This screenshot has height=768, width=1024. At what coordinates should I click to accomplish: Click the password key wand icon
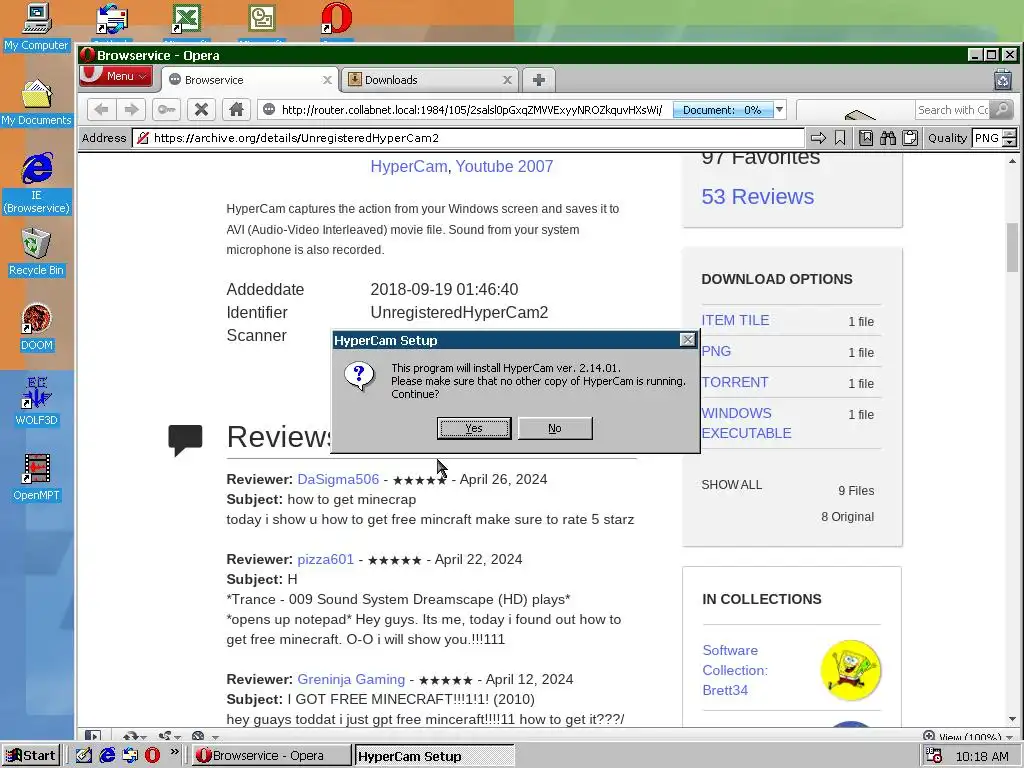pyautogui.click(x=167, y=110)
